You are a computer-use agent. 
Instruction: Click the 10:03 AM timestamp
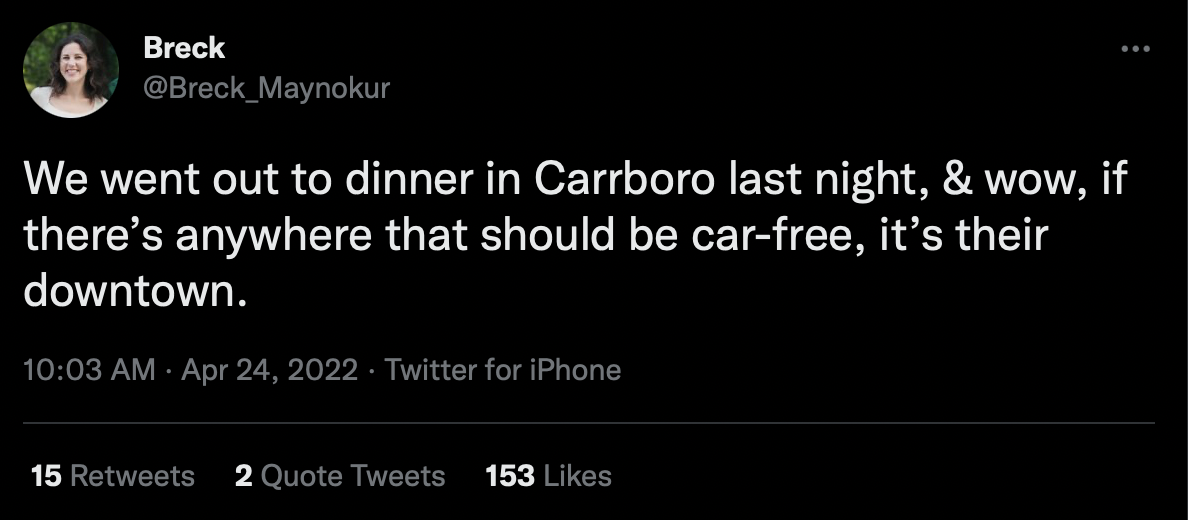click(x=88, y=370)
